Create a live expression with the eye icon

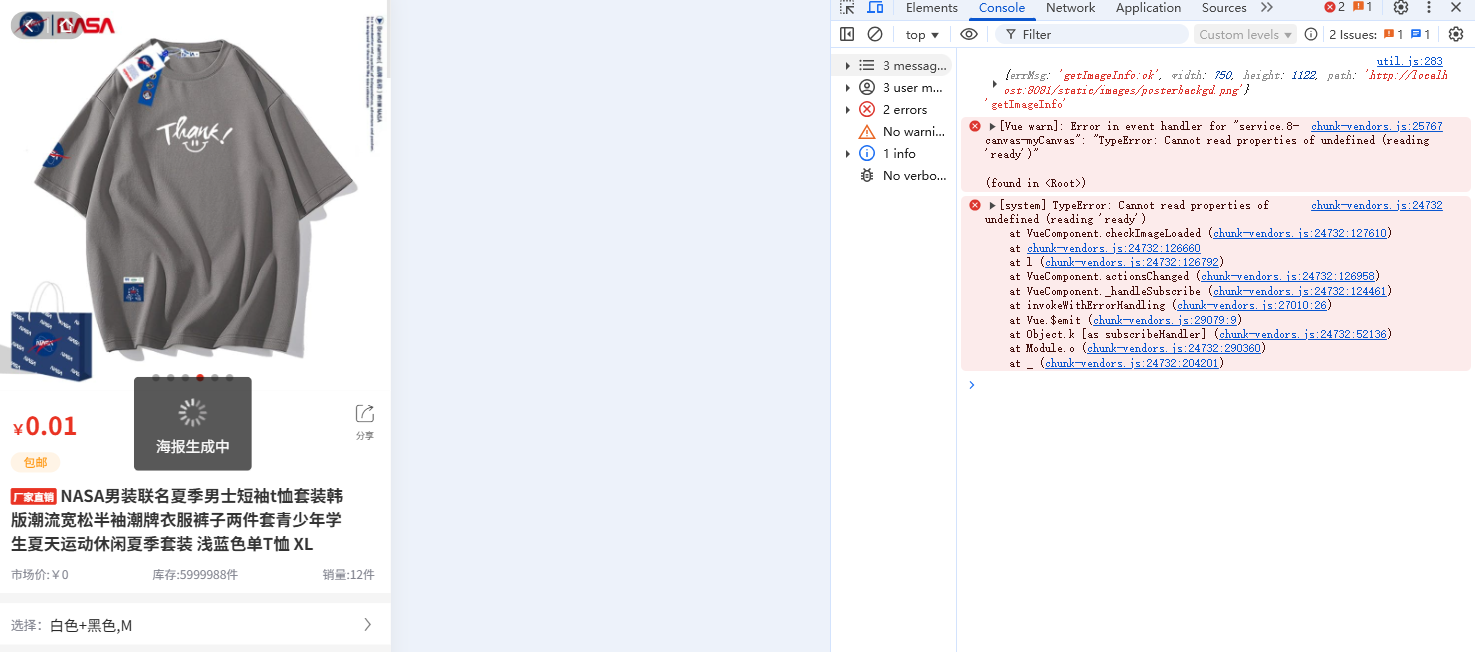[x=968, y=34]
